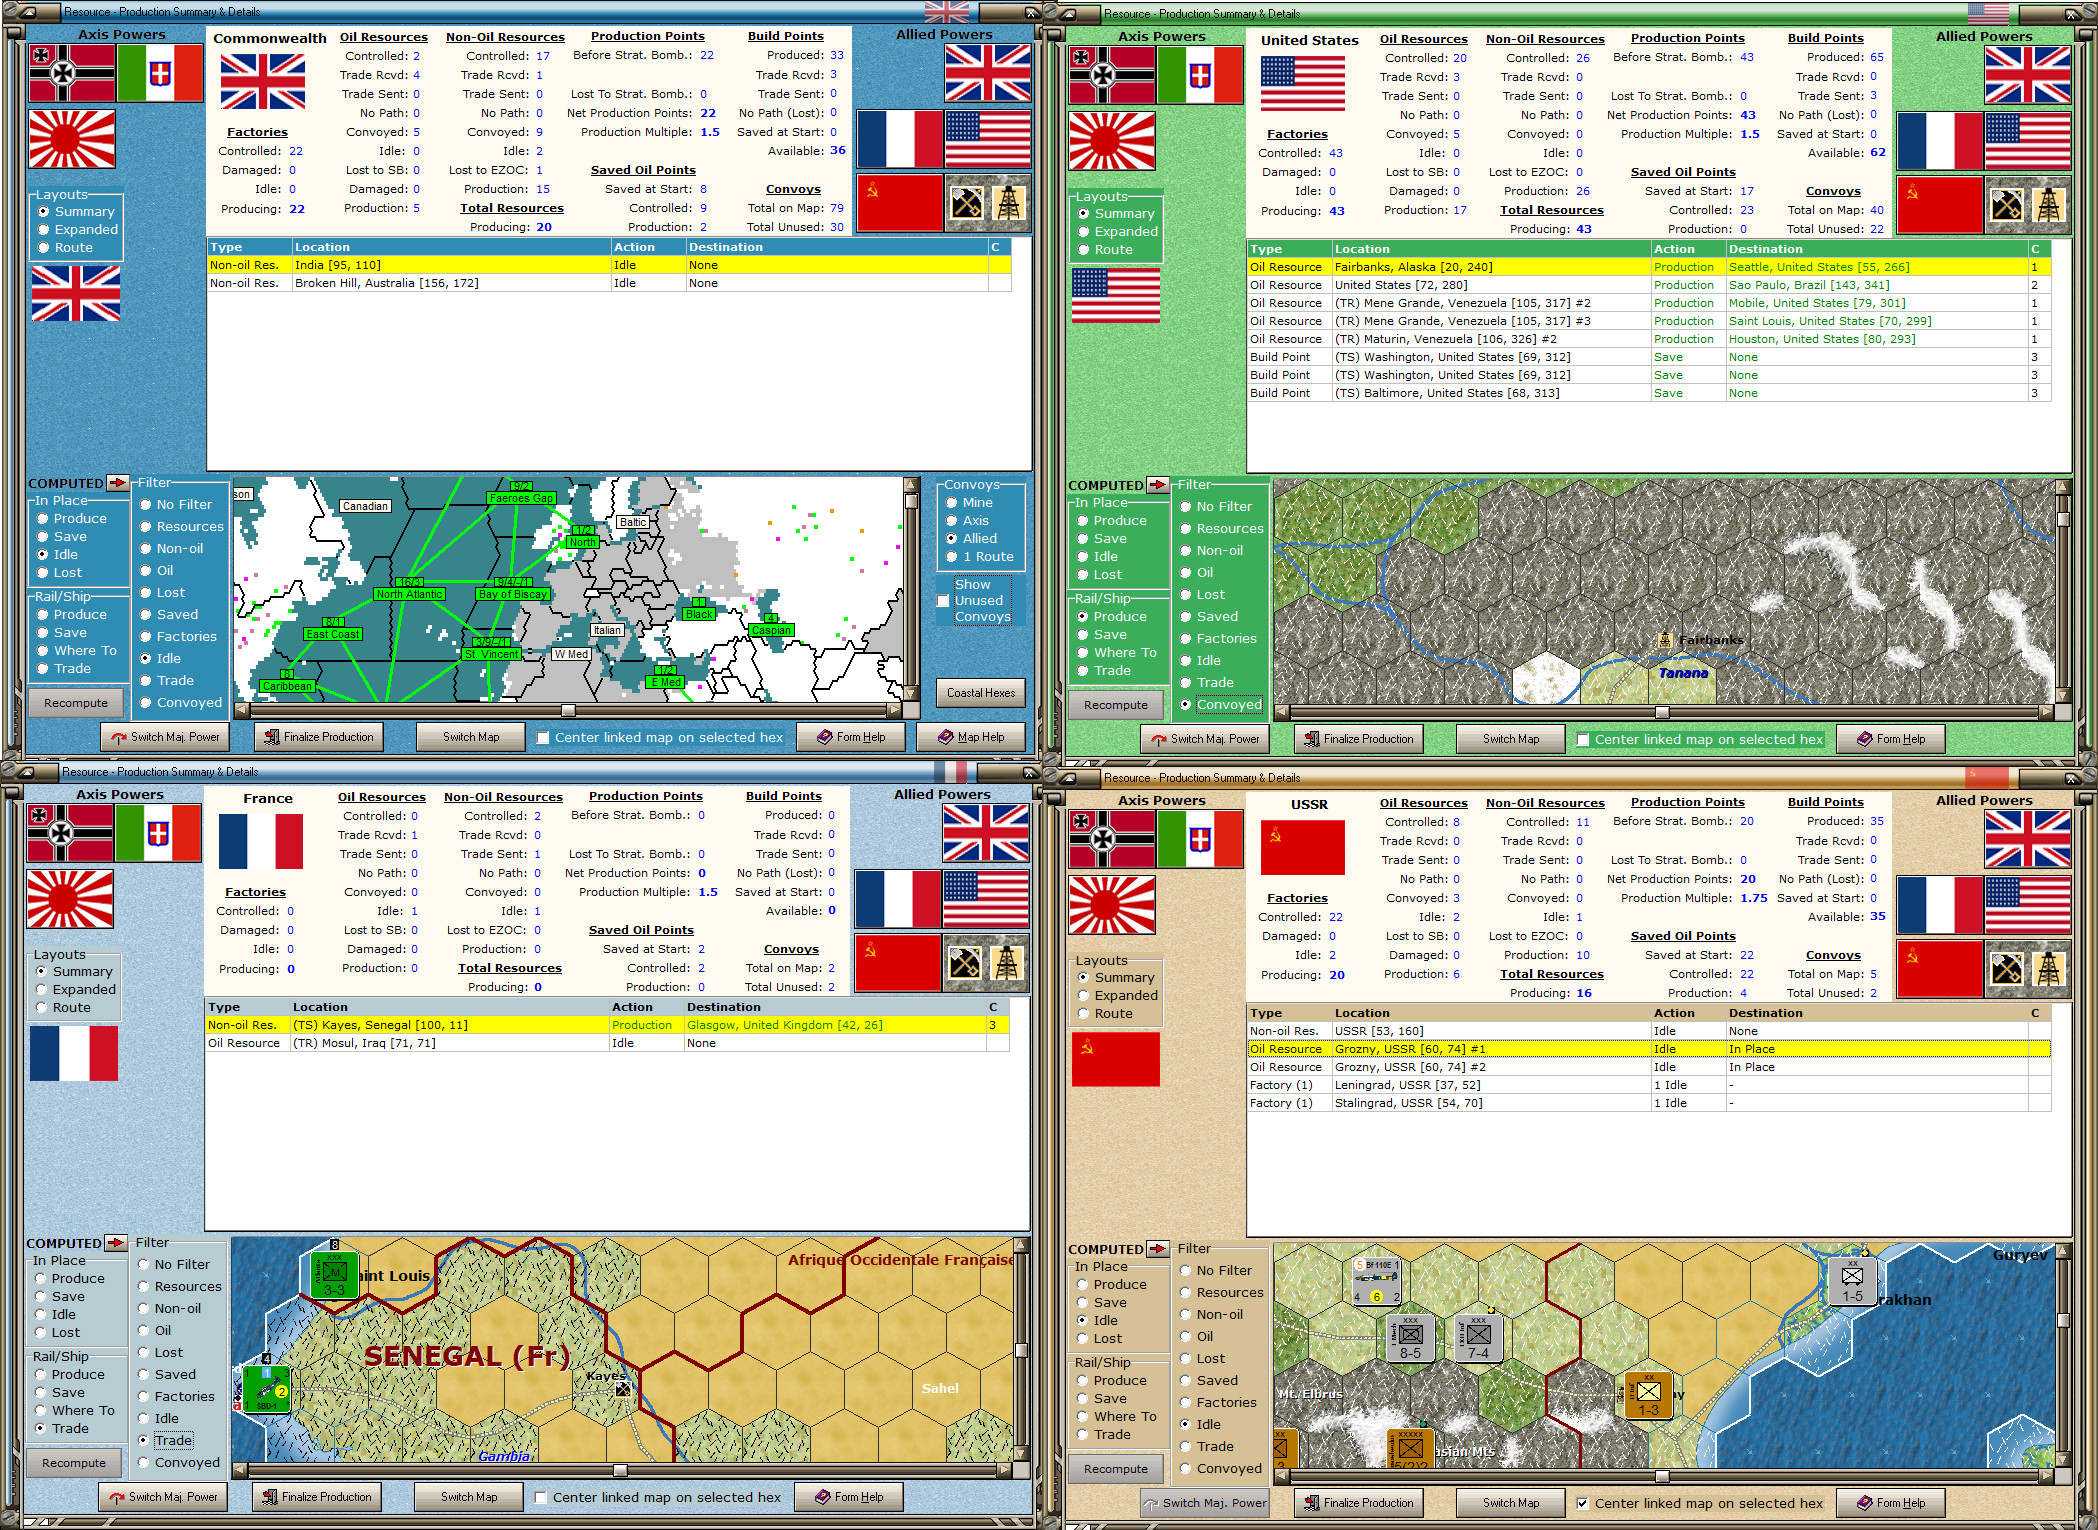
Task: Select the Broken Hill, Australia resource row
Action: [x=609, y=284]
